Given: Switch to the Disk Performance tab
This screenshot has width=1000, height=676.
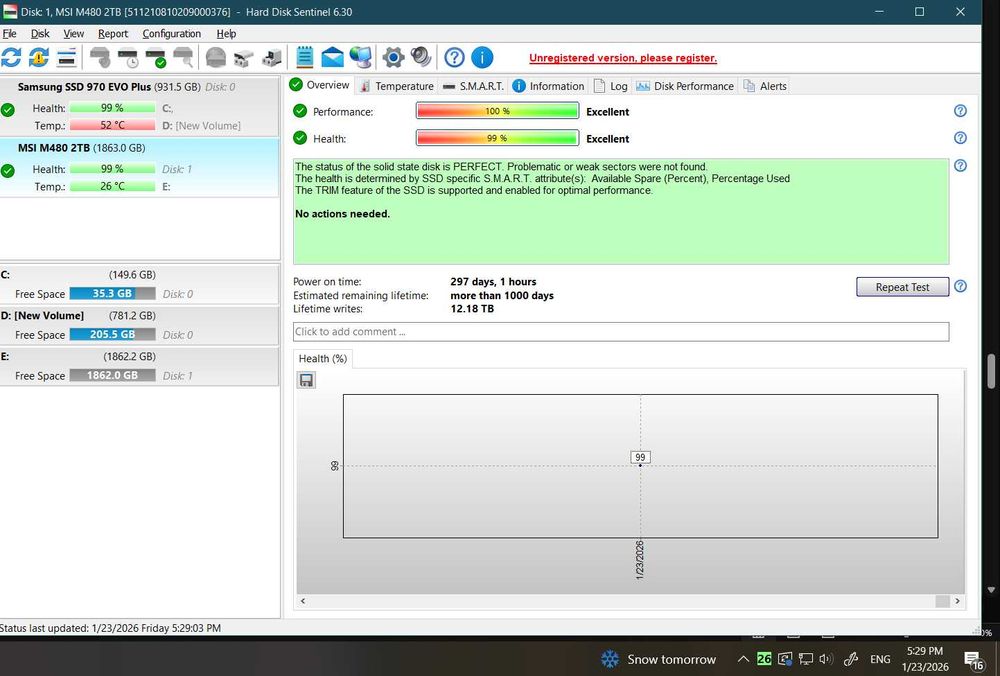Looking at the screenshot, I should (685, 86).
